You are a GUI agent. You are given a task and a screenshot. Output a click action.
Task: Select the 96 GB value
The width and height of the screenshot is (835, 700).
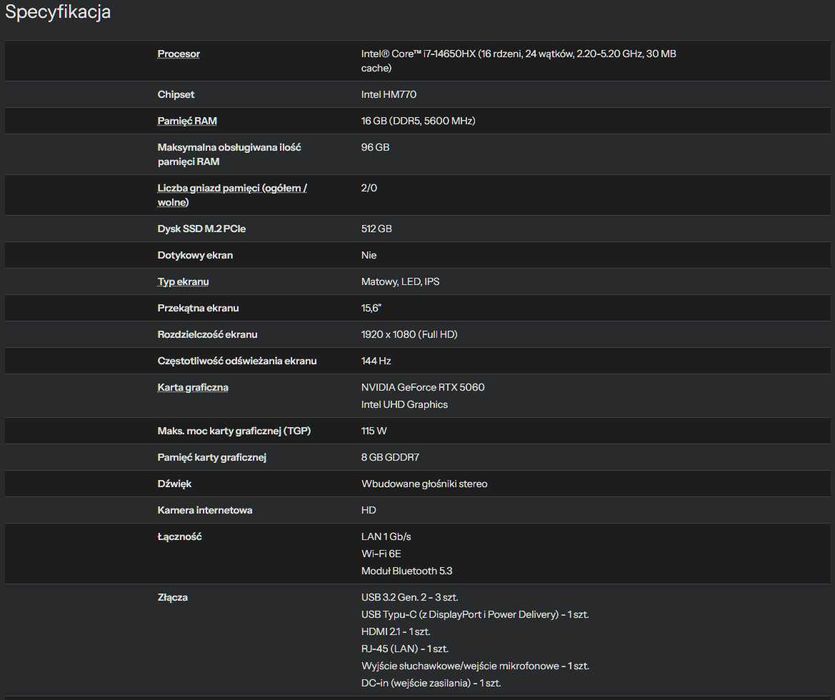coord(375,147)
